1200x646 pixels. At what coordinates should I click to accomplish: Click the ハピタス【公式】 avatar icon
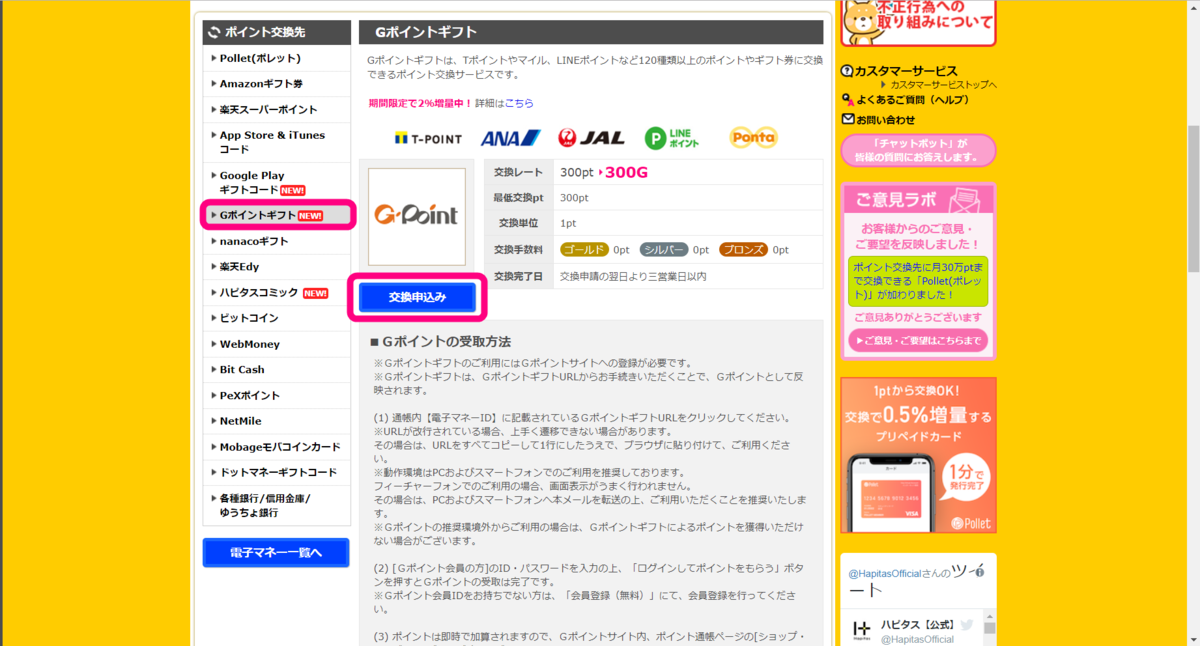[x=861, y=630]
